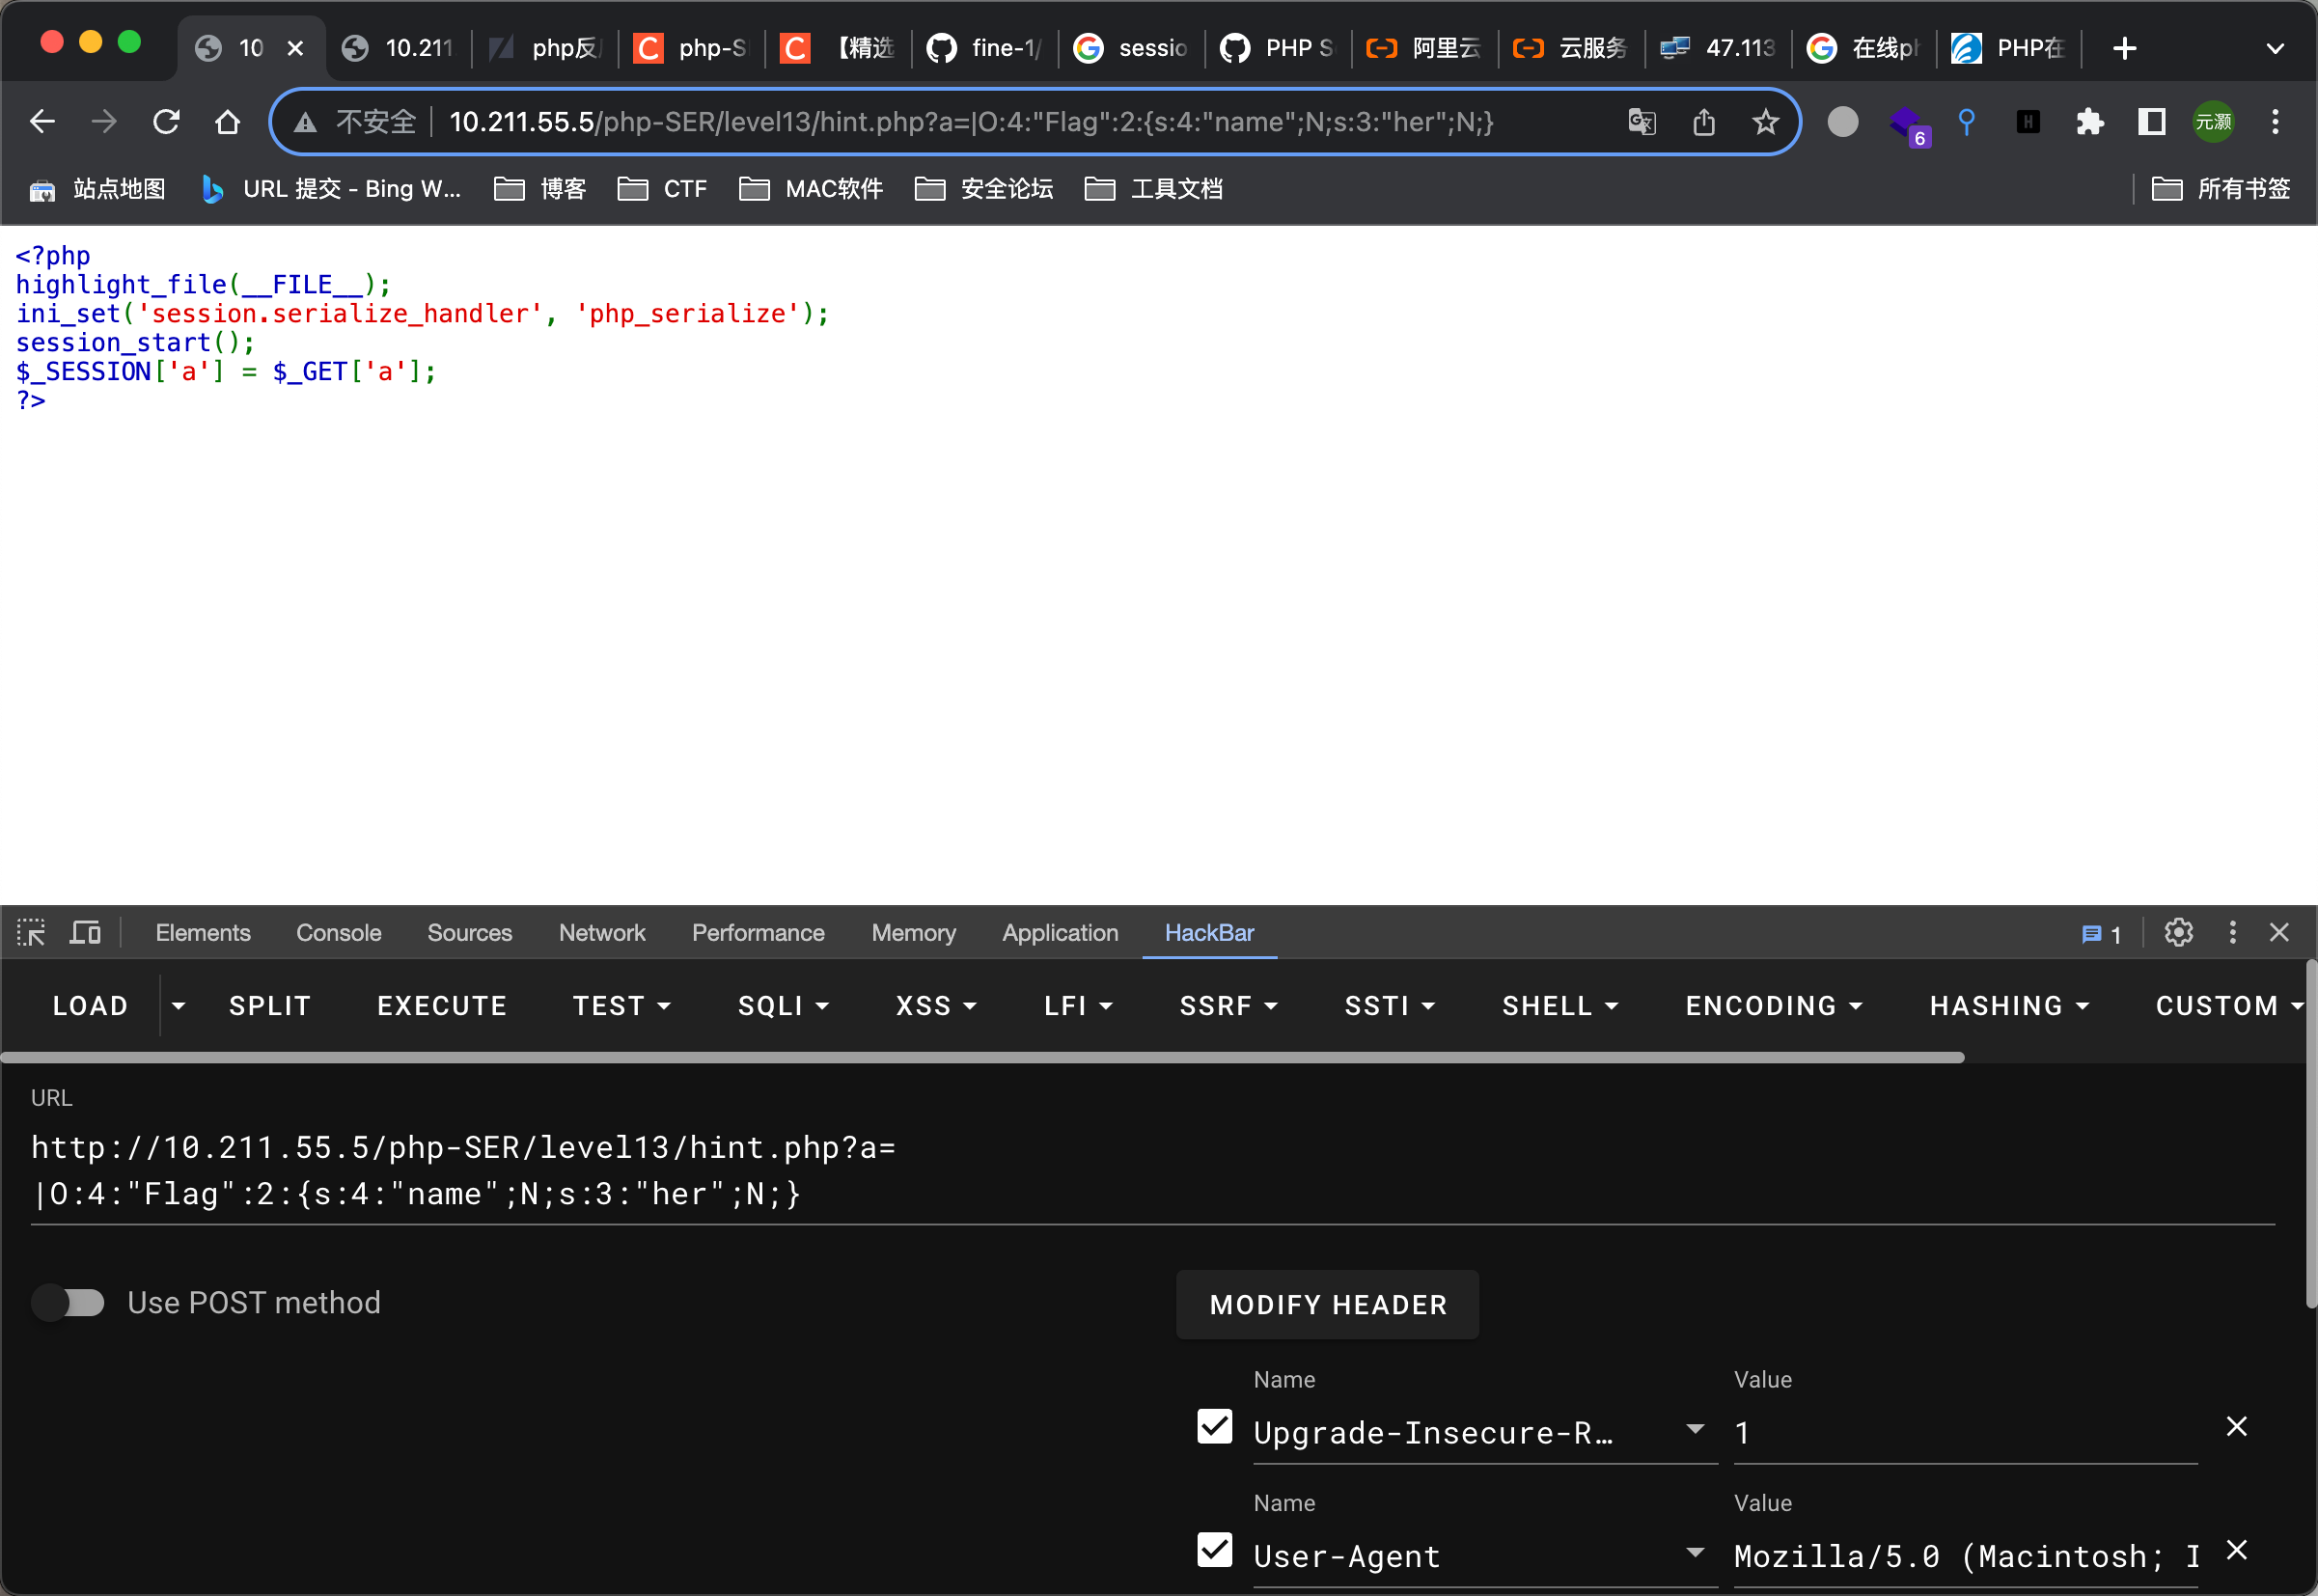2318x1596 pixels.
Task: Open the SSTI dropdown menu
Action: pyautogui.click(x=1389, y=1006)
